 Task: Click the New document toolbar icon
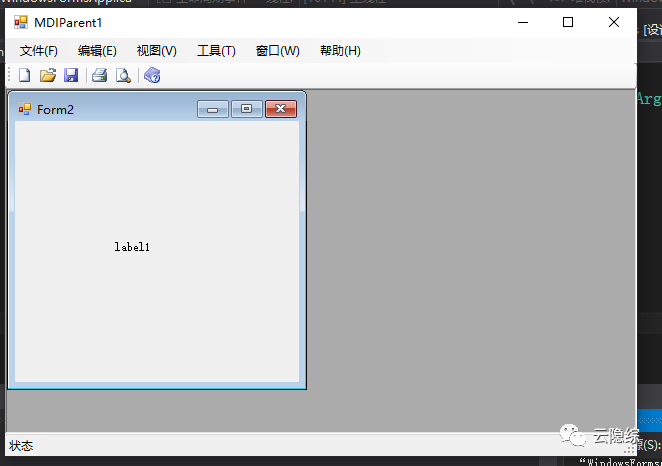point(24,76)
